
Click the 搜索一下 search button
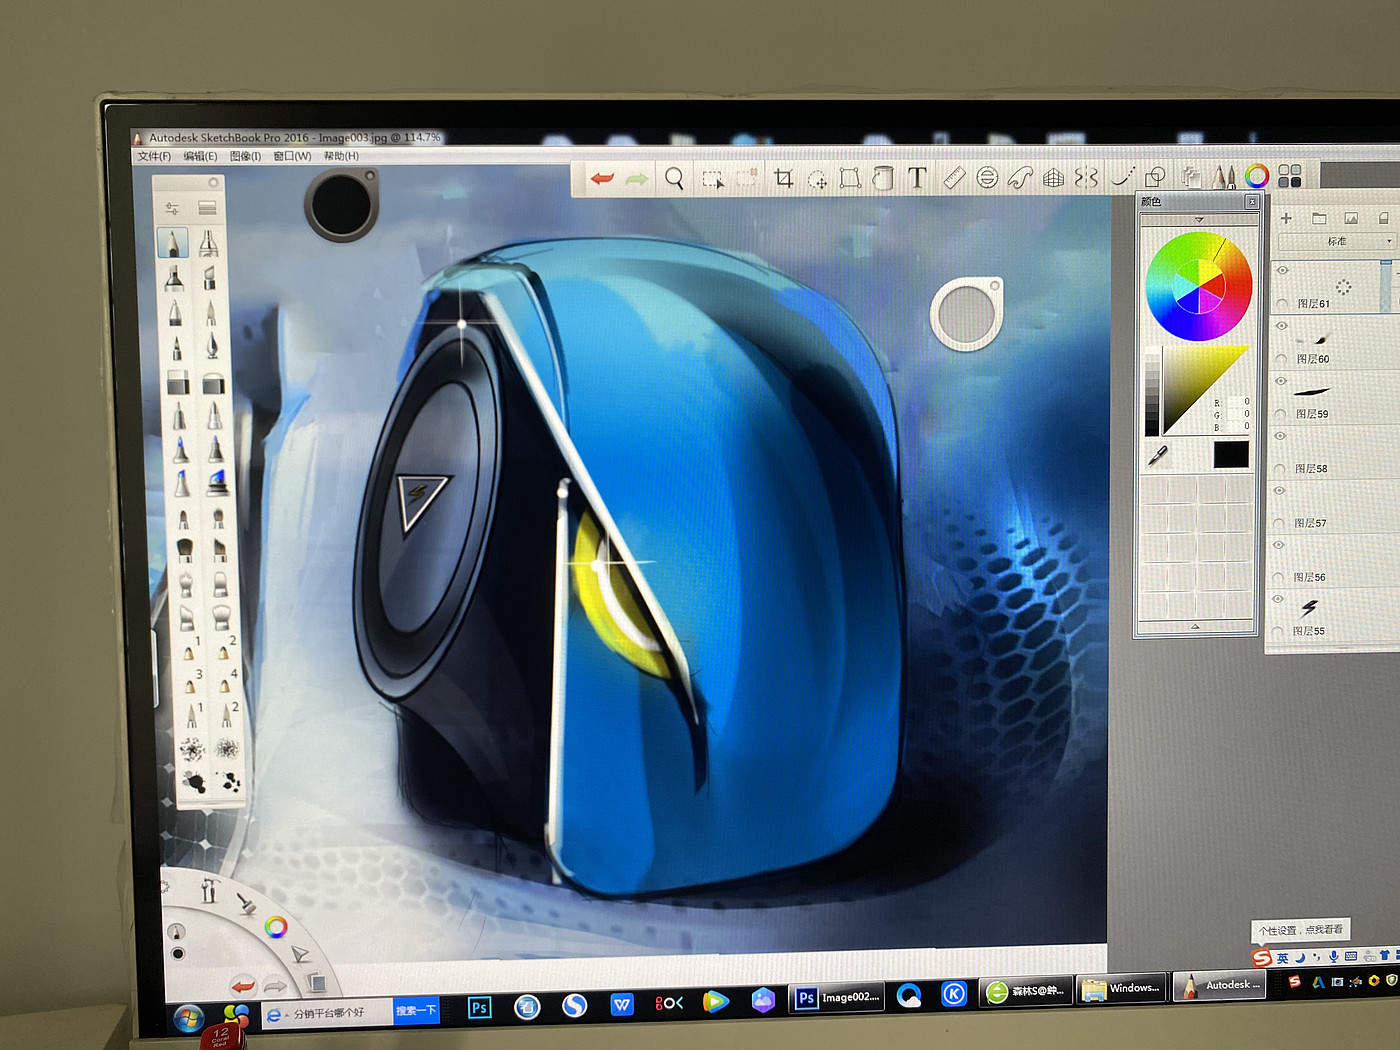[416, 1010]
